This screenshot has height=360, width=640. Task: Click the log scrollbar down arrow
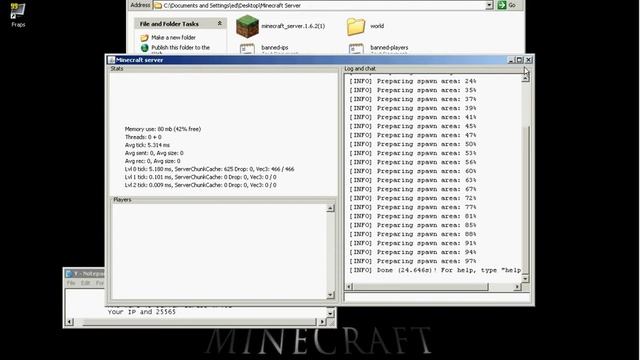(x=526, y=278)
